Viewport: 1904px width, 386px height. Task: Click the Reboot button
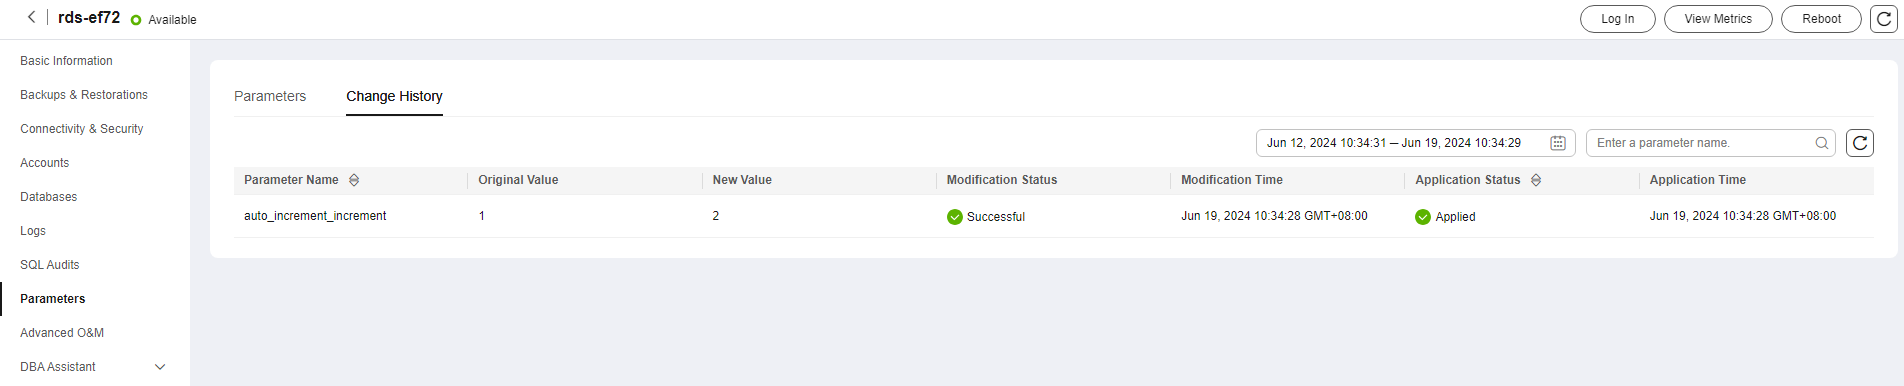click(x=1821, y=19)
